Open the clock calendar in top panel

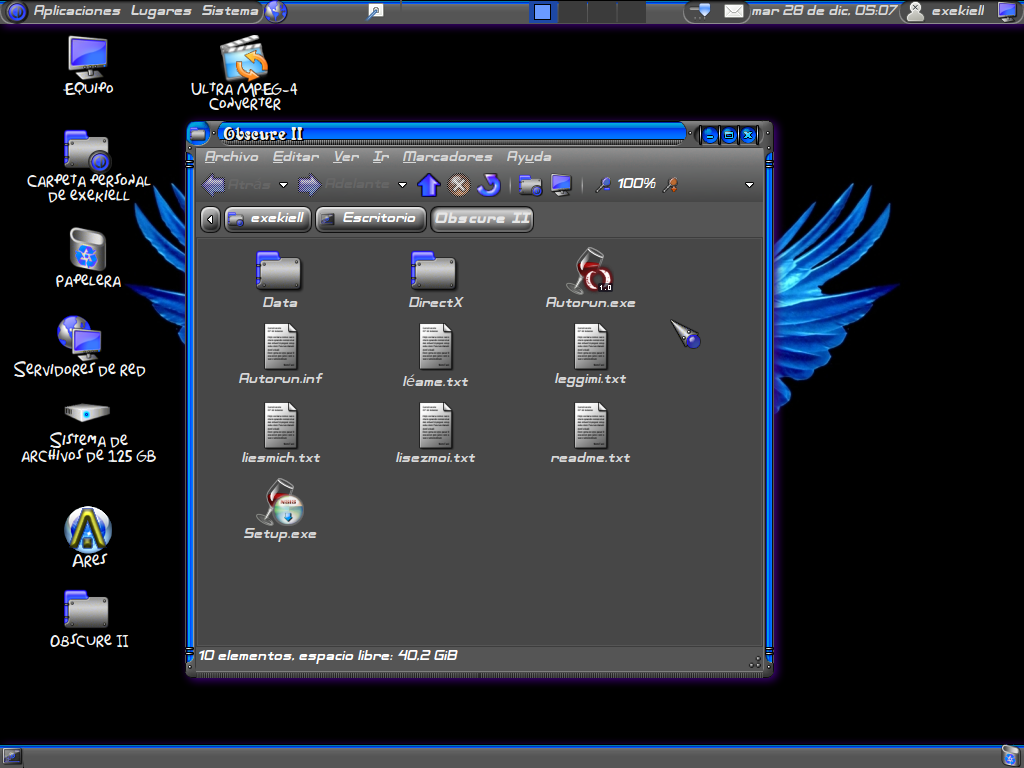[x=824, y=11]
